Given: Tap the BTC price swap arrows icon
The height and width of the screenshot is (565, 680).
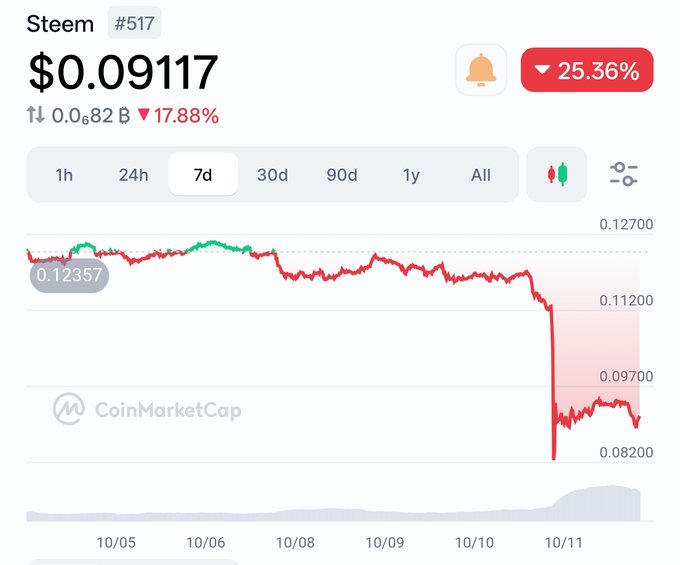Looking at the screenshot, I should pos(36,115).
